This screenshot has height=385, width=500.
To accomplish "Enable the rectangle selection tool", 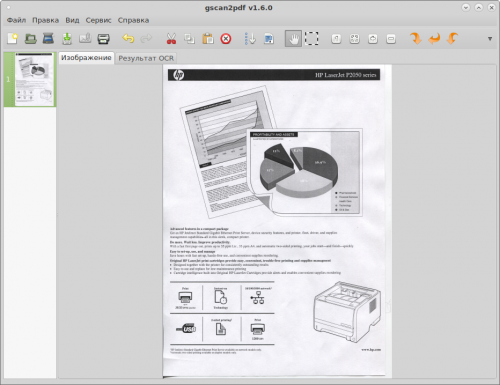I will click(x=312, y=39).
